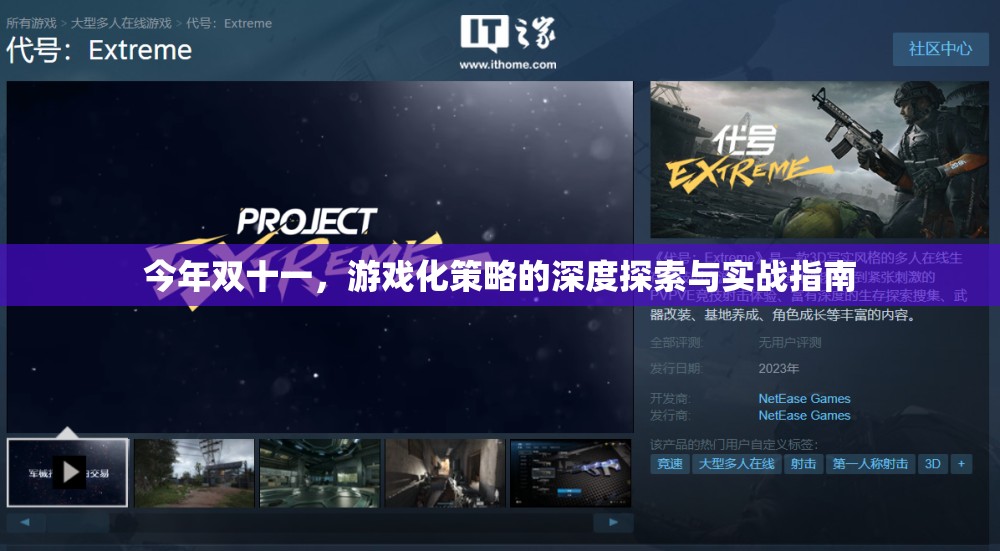Click the left arrow of thumbnail strip

point(26,522)
